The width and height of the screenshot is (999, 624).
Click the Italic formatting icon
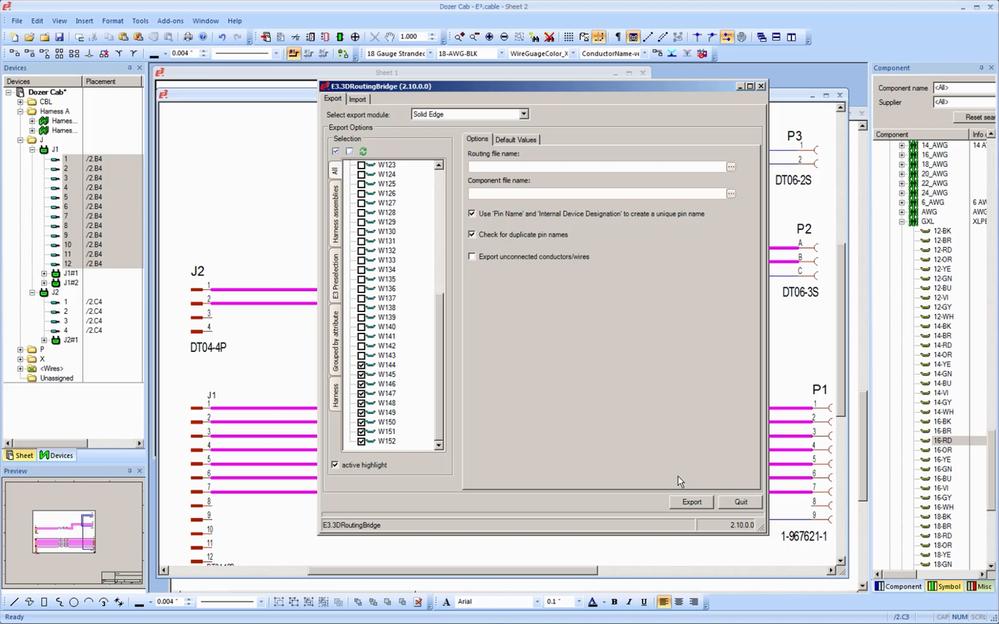[629, 602]
